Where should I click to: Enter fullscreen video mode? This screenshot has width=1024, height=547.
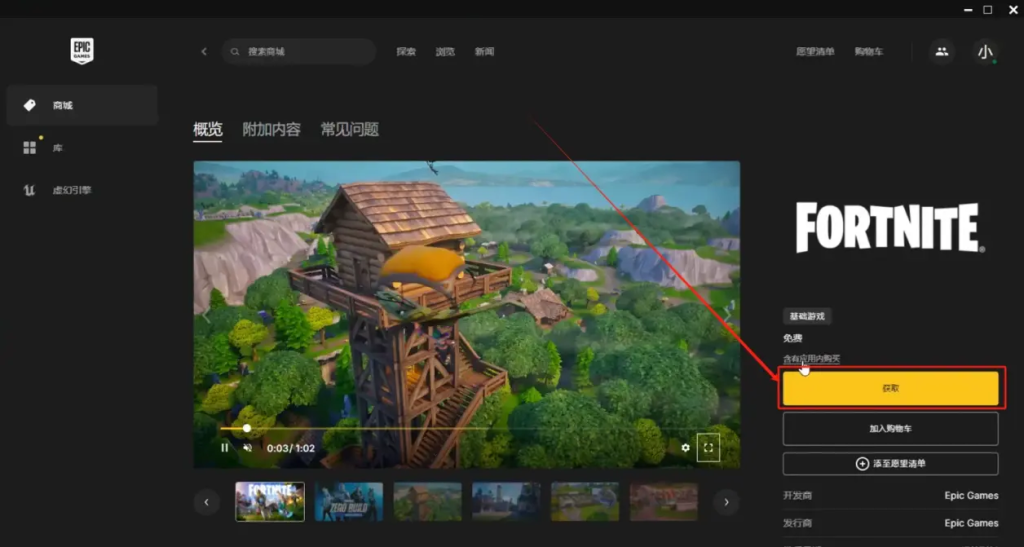708,448
